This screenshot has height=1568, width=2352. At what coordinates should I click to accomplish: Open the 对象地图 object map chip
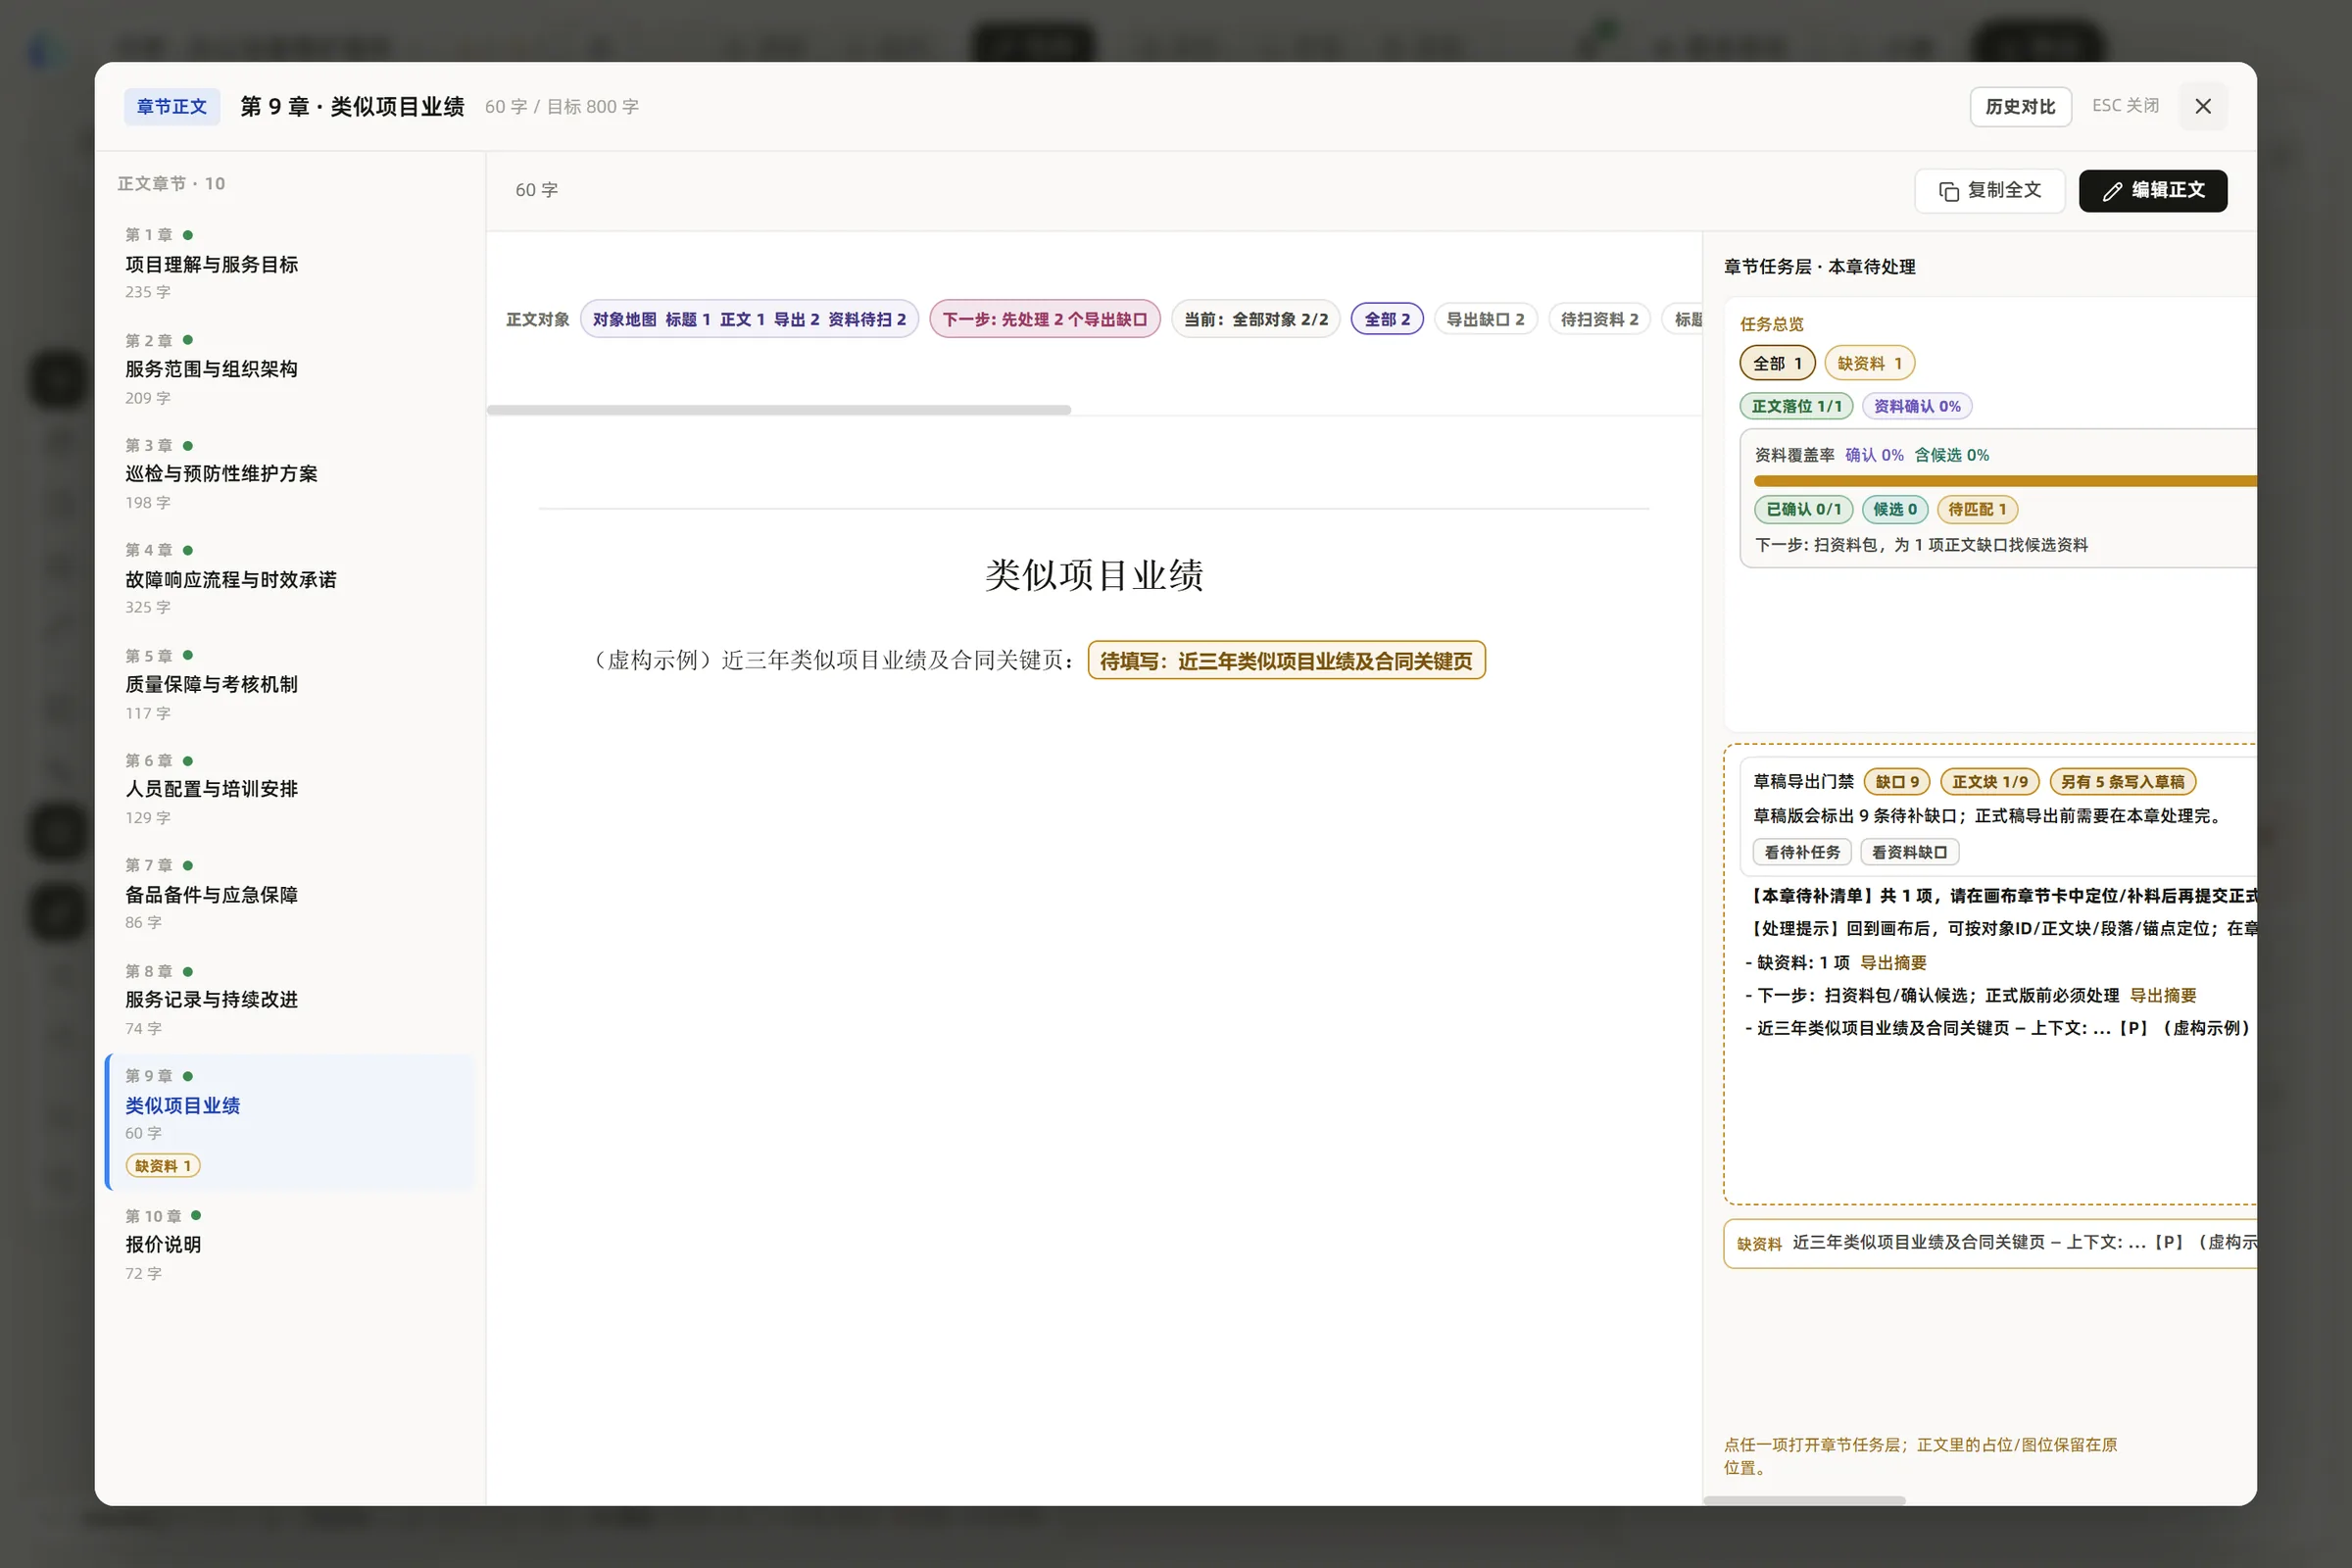[x=749, y=319]
